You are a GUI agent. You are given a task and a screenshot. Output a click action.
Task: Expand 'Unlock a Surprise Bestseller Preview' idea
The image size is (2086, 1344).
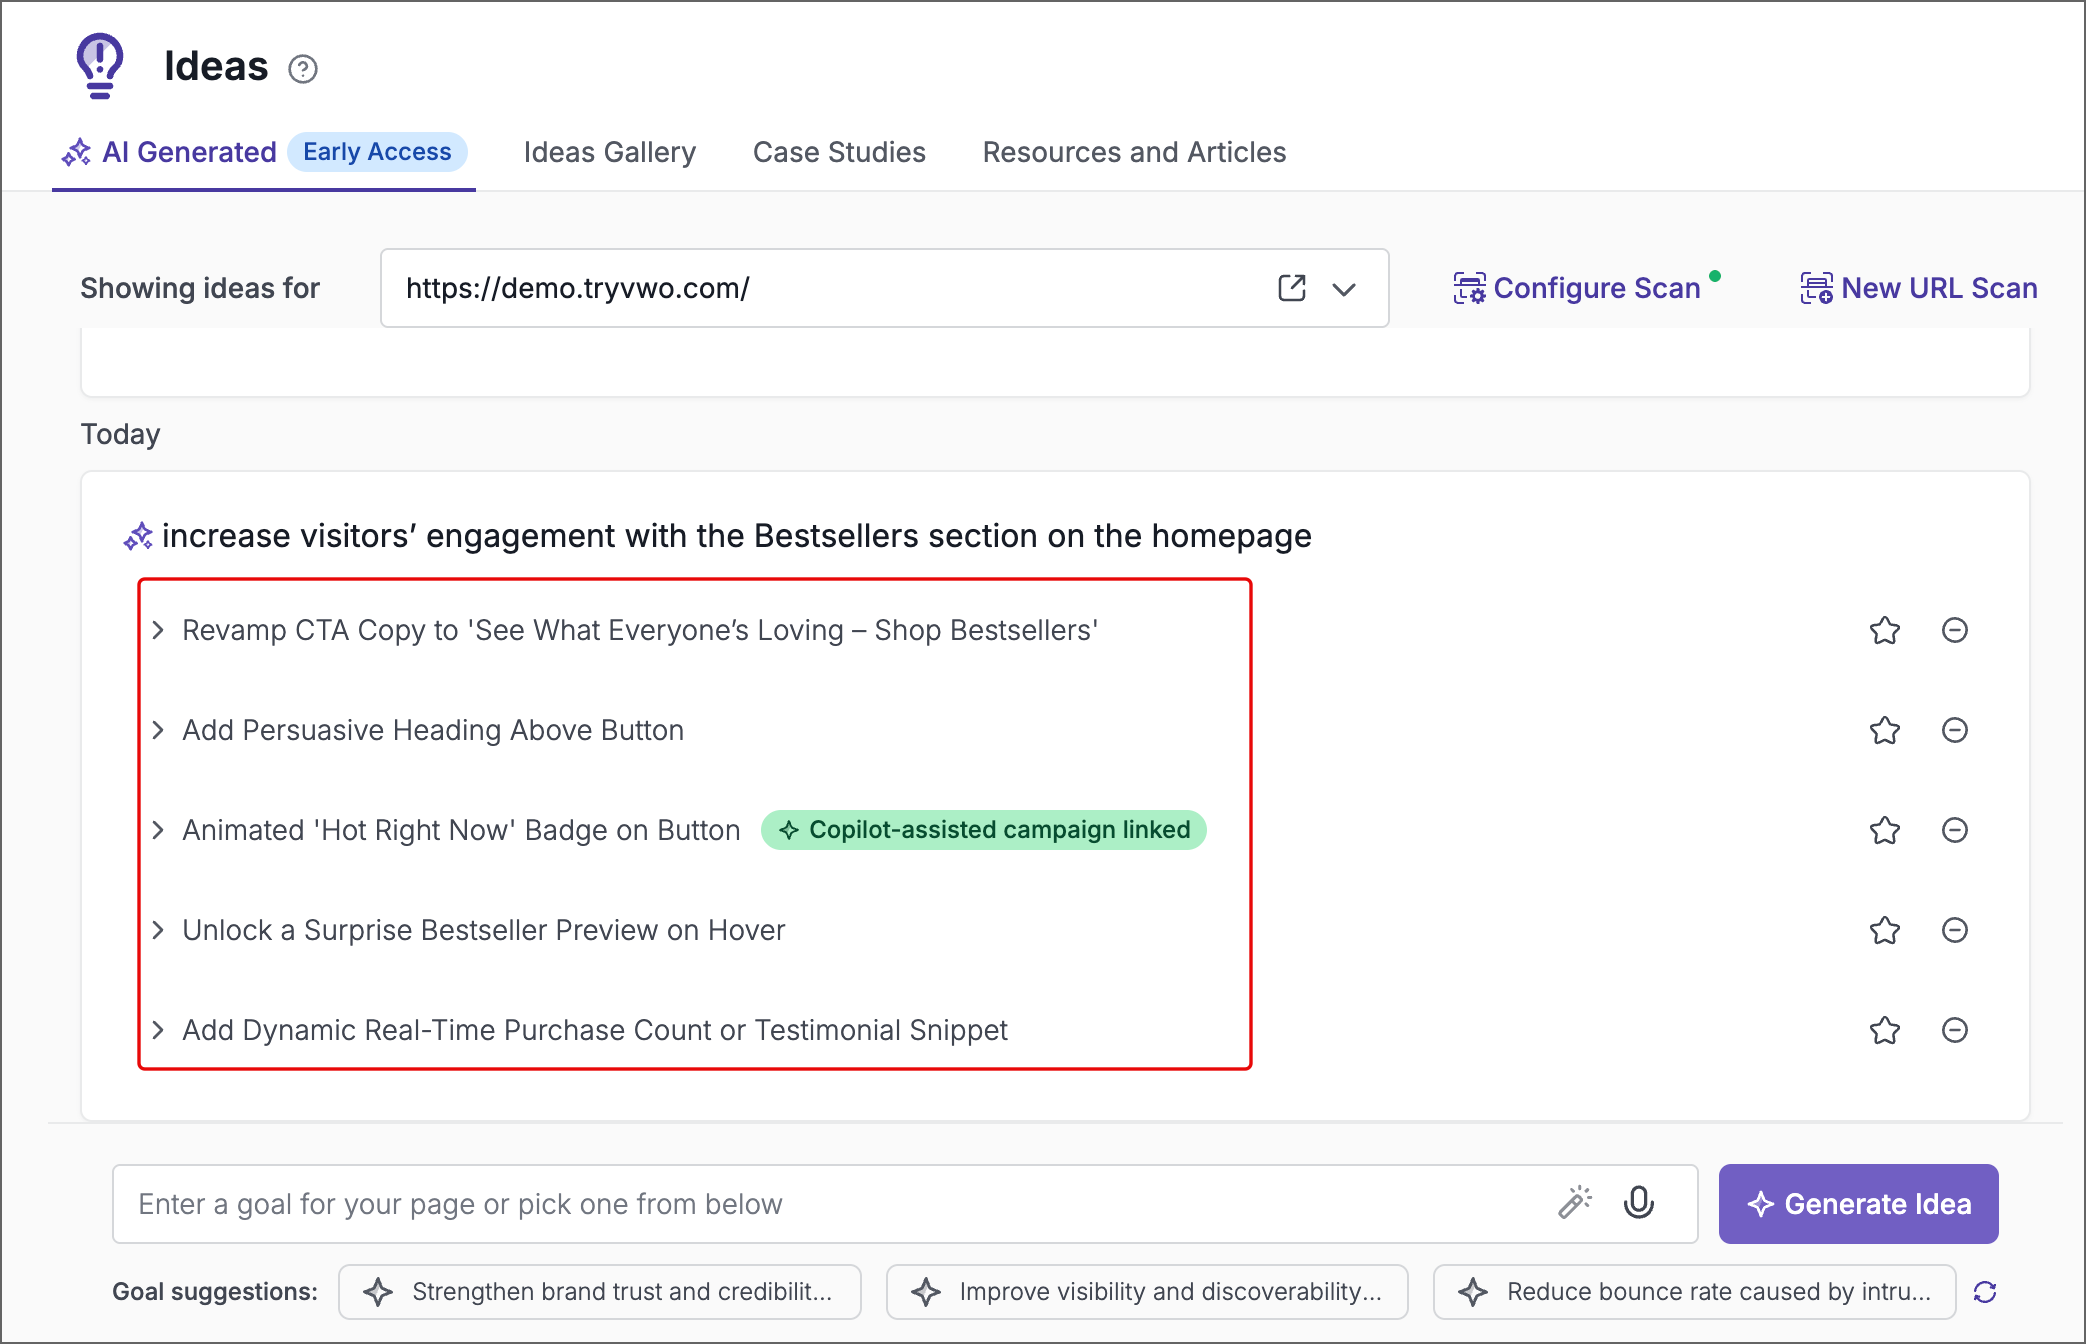[x=158, y=930]
